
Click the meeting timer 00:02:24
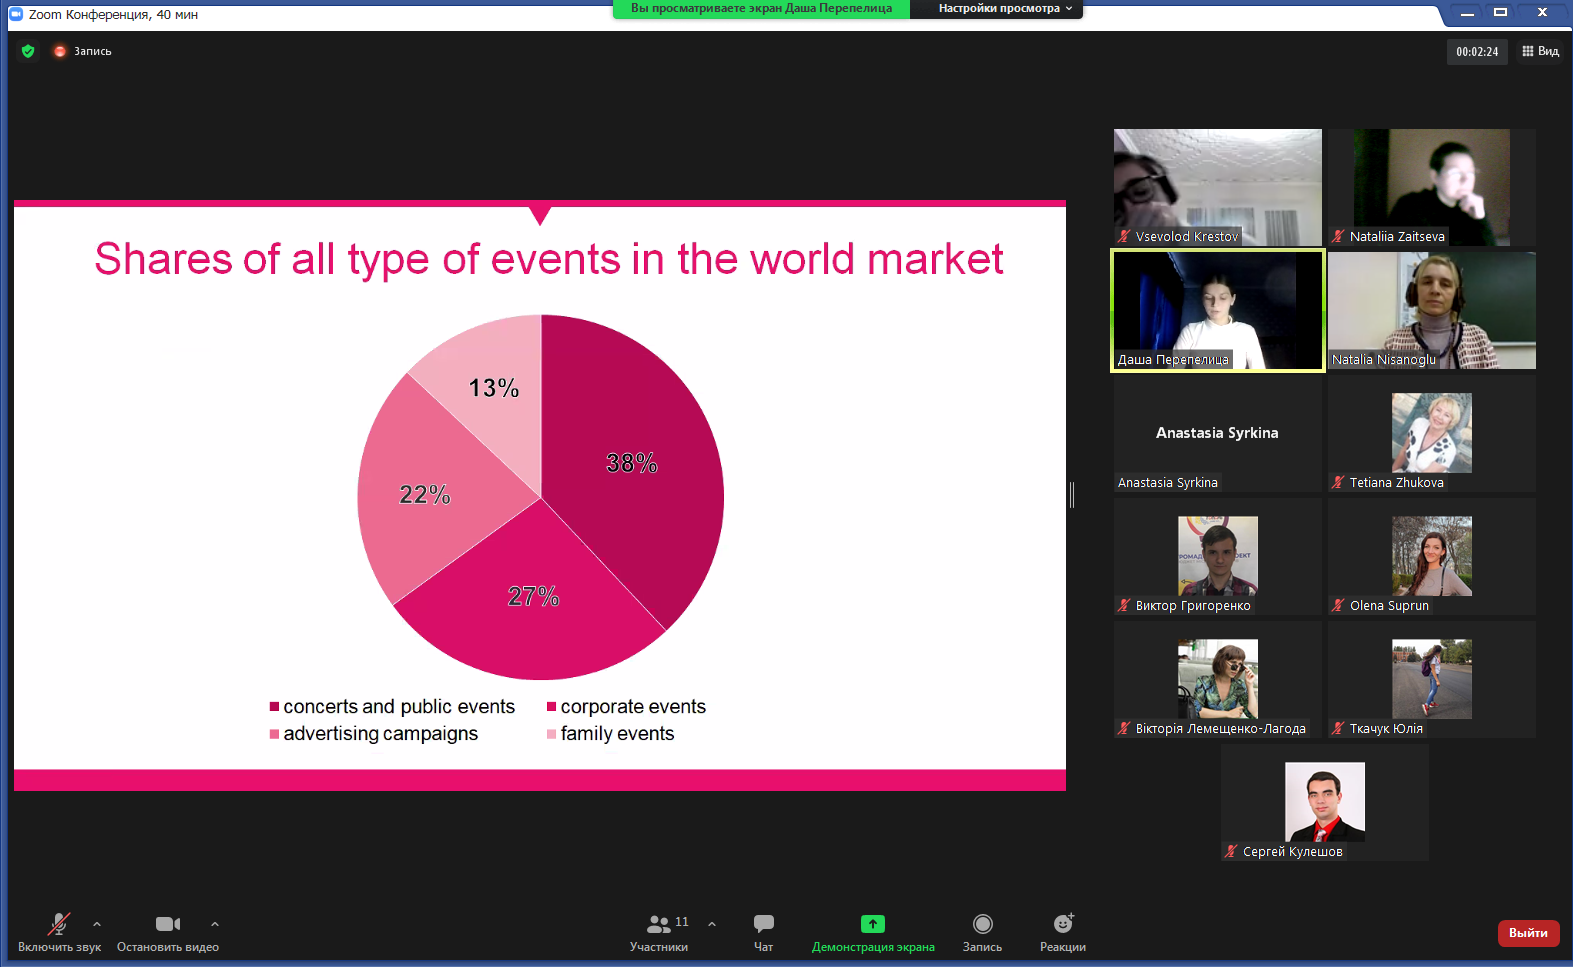(1477, 52)
